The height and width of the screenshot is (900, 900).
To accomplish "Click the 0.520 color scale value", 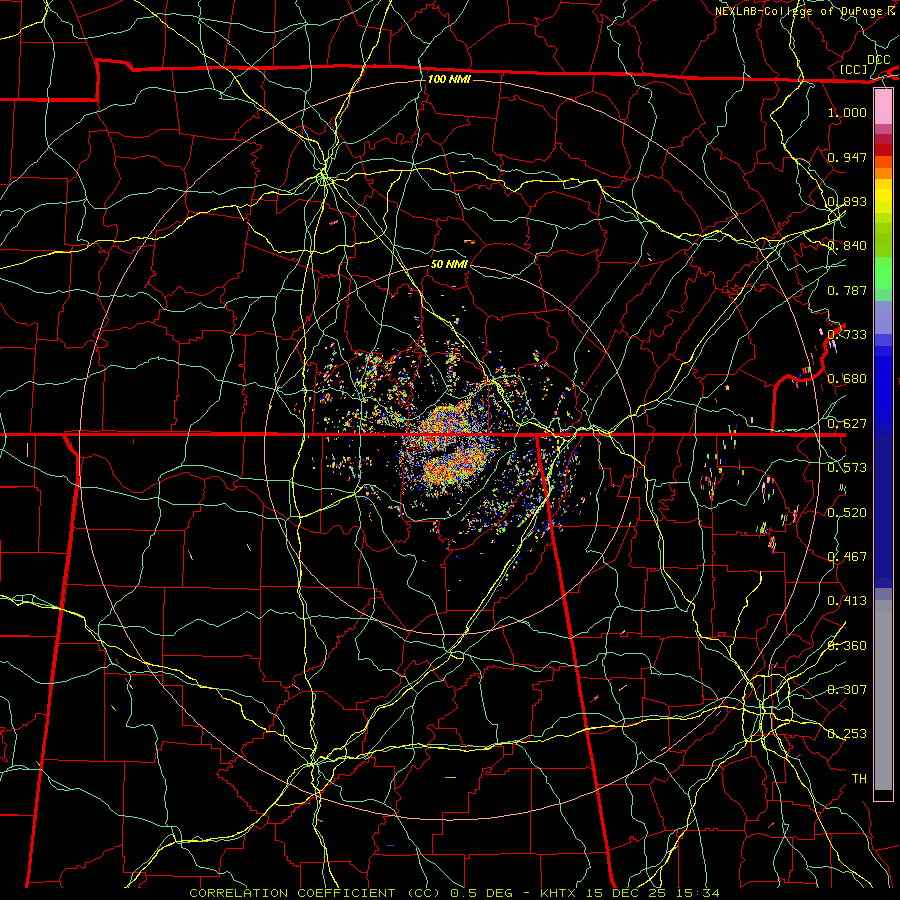I will (847, 513).
